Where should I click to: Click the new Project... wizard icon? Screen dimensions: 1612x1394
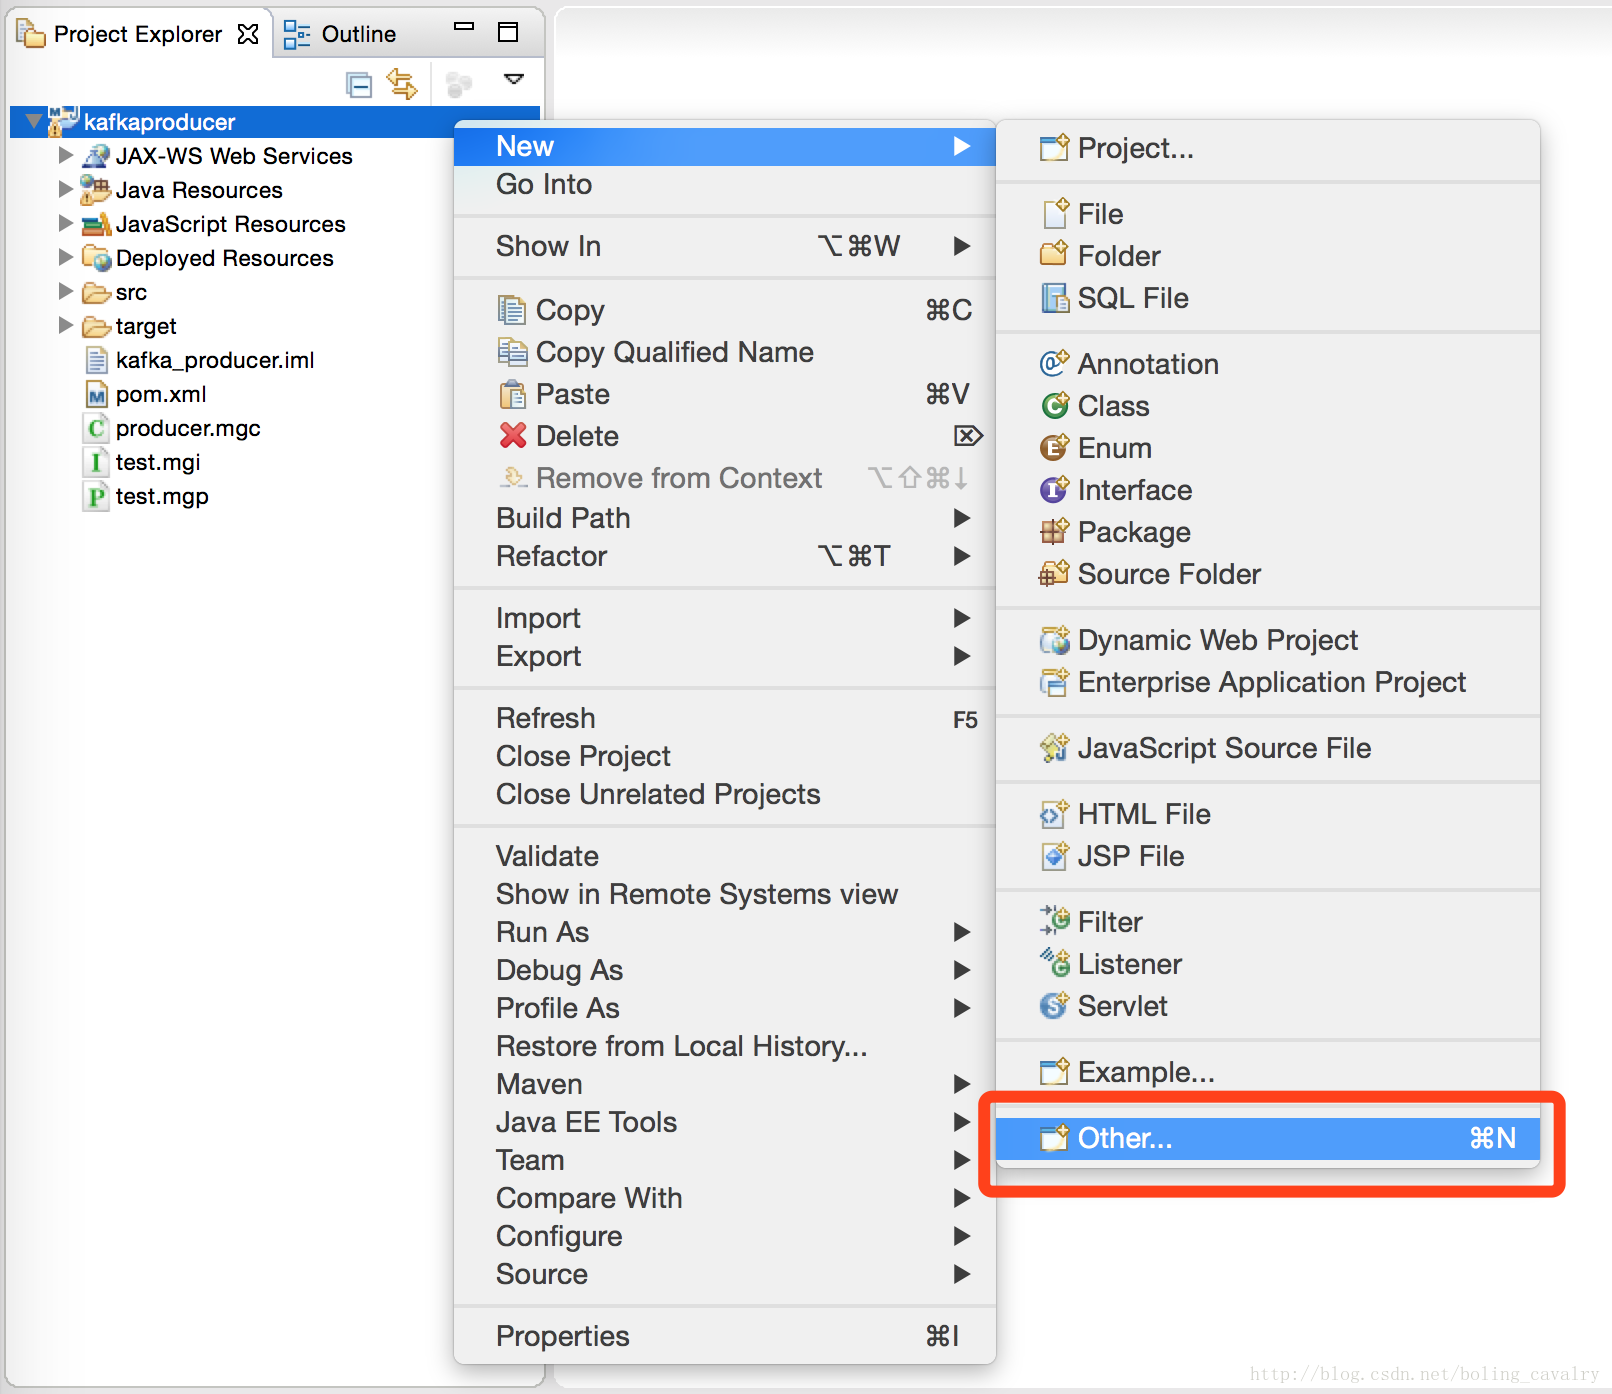(1055, 148)
